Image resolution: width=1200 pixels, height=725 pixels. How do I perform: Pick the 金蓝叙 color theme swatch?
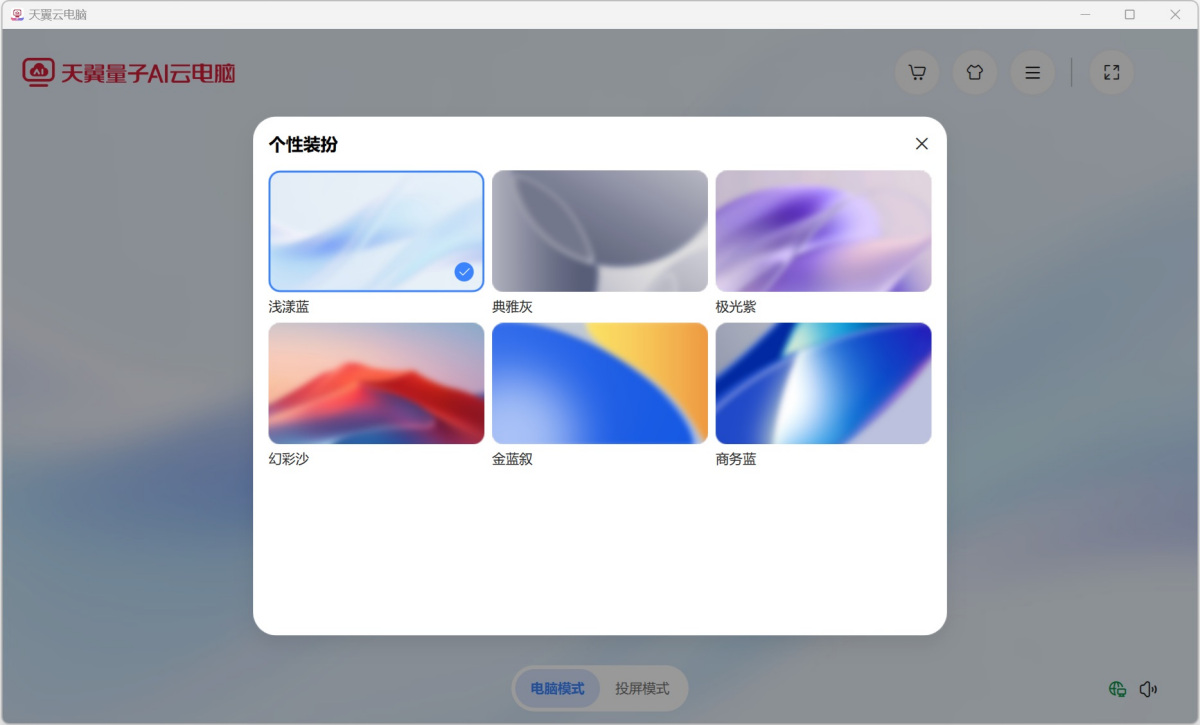click(x=599, y=383)
